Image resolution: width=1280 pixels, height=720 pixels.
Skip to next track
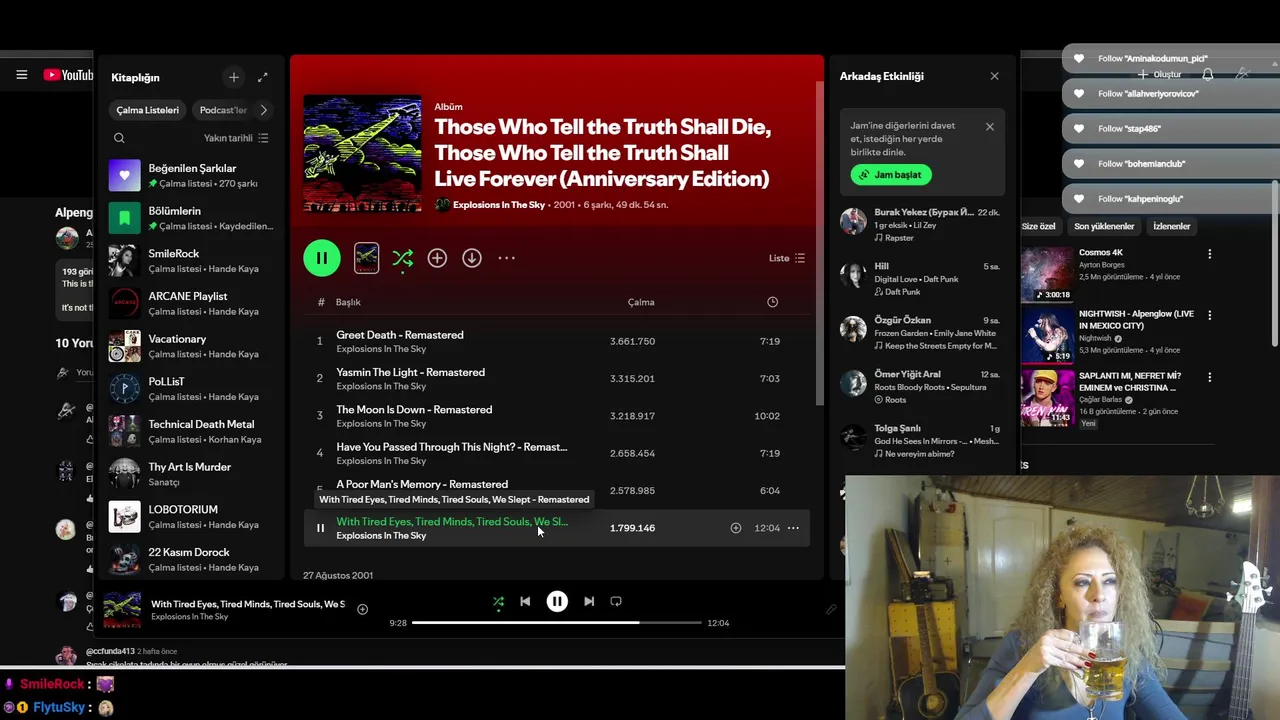click(589, 601)
